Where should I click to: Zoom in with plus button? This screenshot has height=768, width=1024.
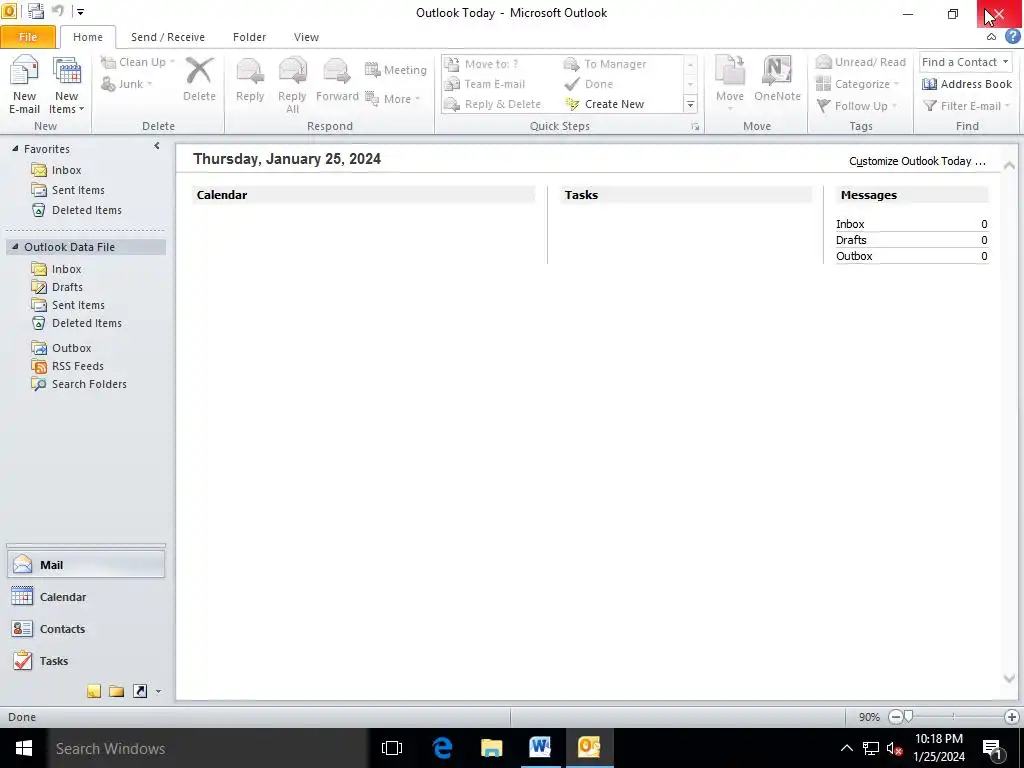click(1012, 717)
